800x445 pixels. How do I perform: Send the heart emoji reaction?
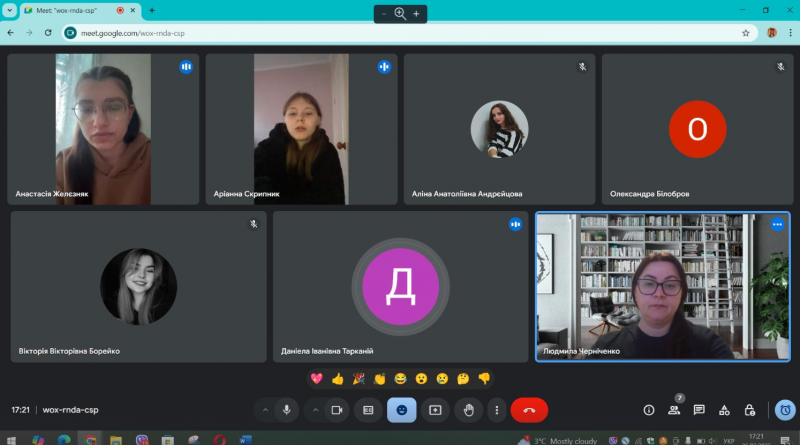click(317, 379)
